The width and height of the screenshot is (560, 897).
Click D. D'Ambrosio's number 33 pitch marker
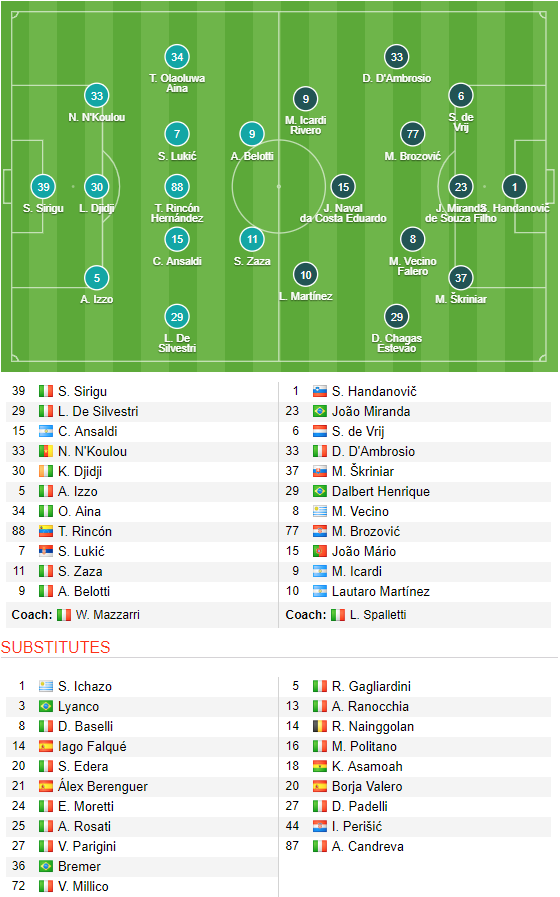tap(397, 57)
